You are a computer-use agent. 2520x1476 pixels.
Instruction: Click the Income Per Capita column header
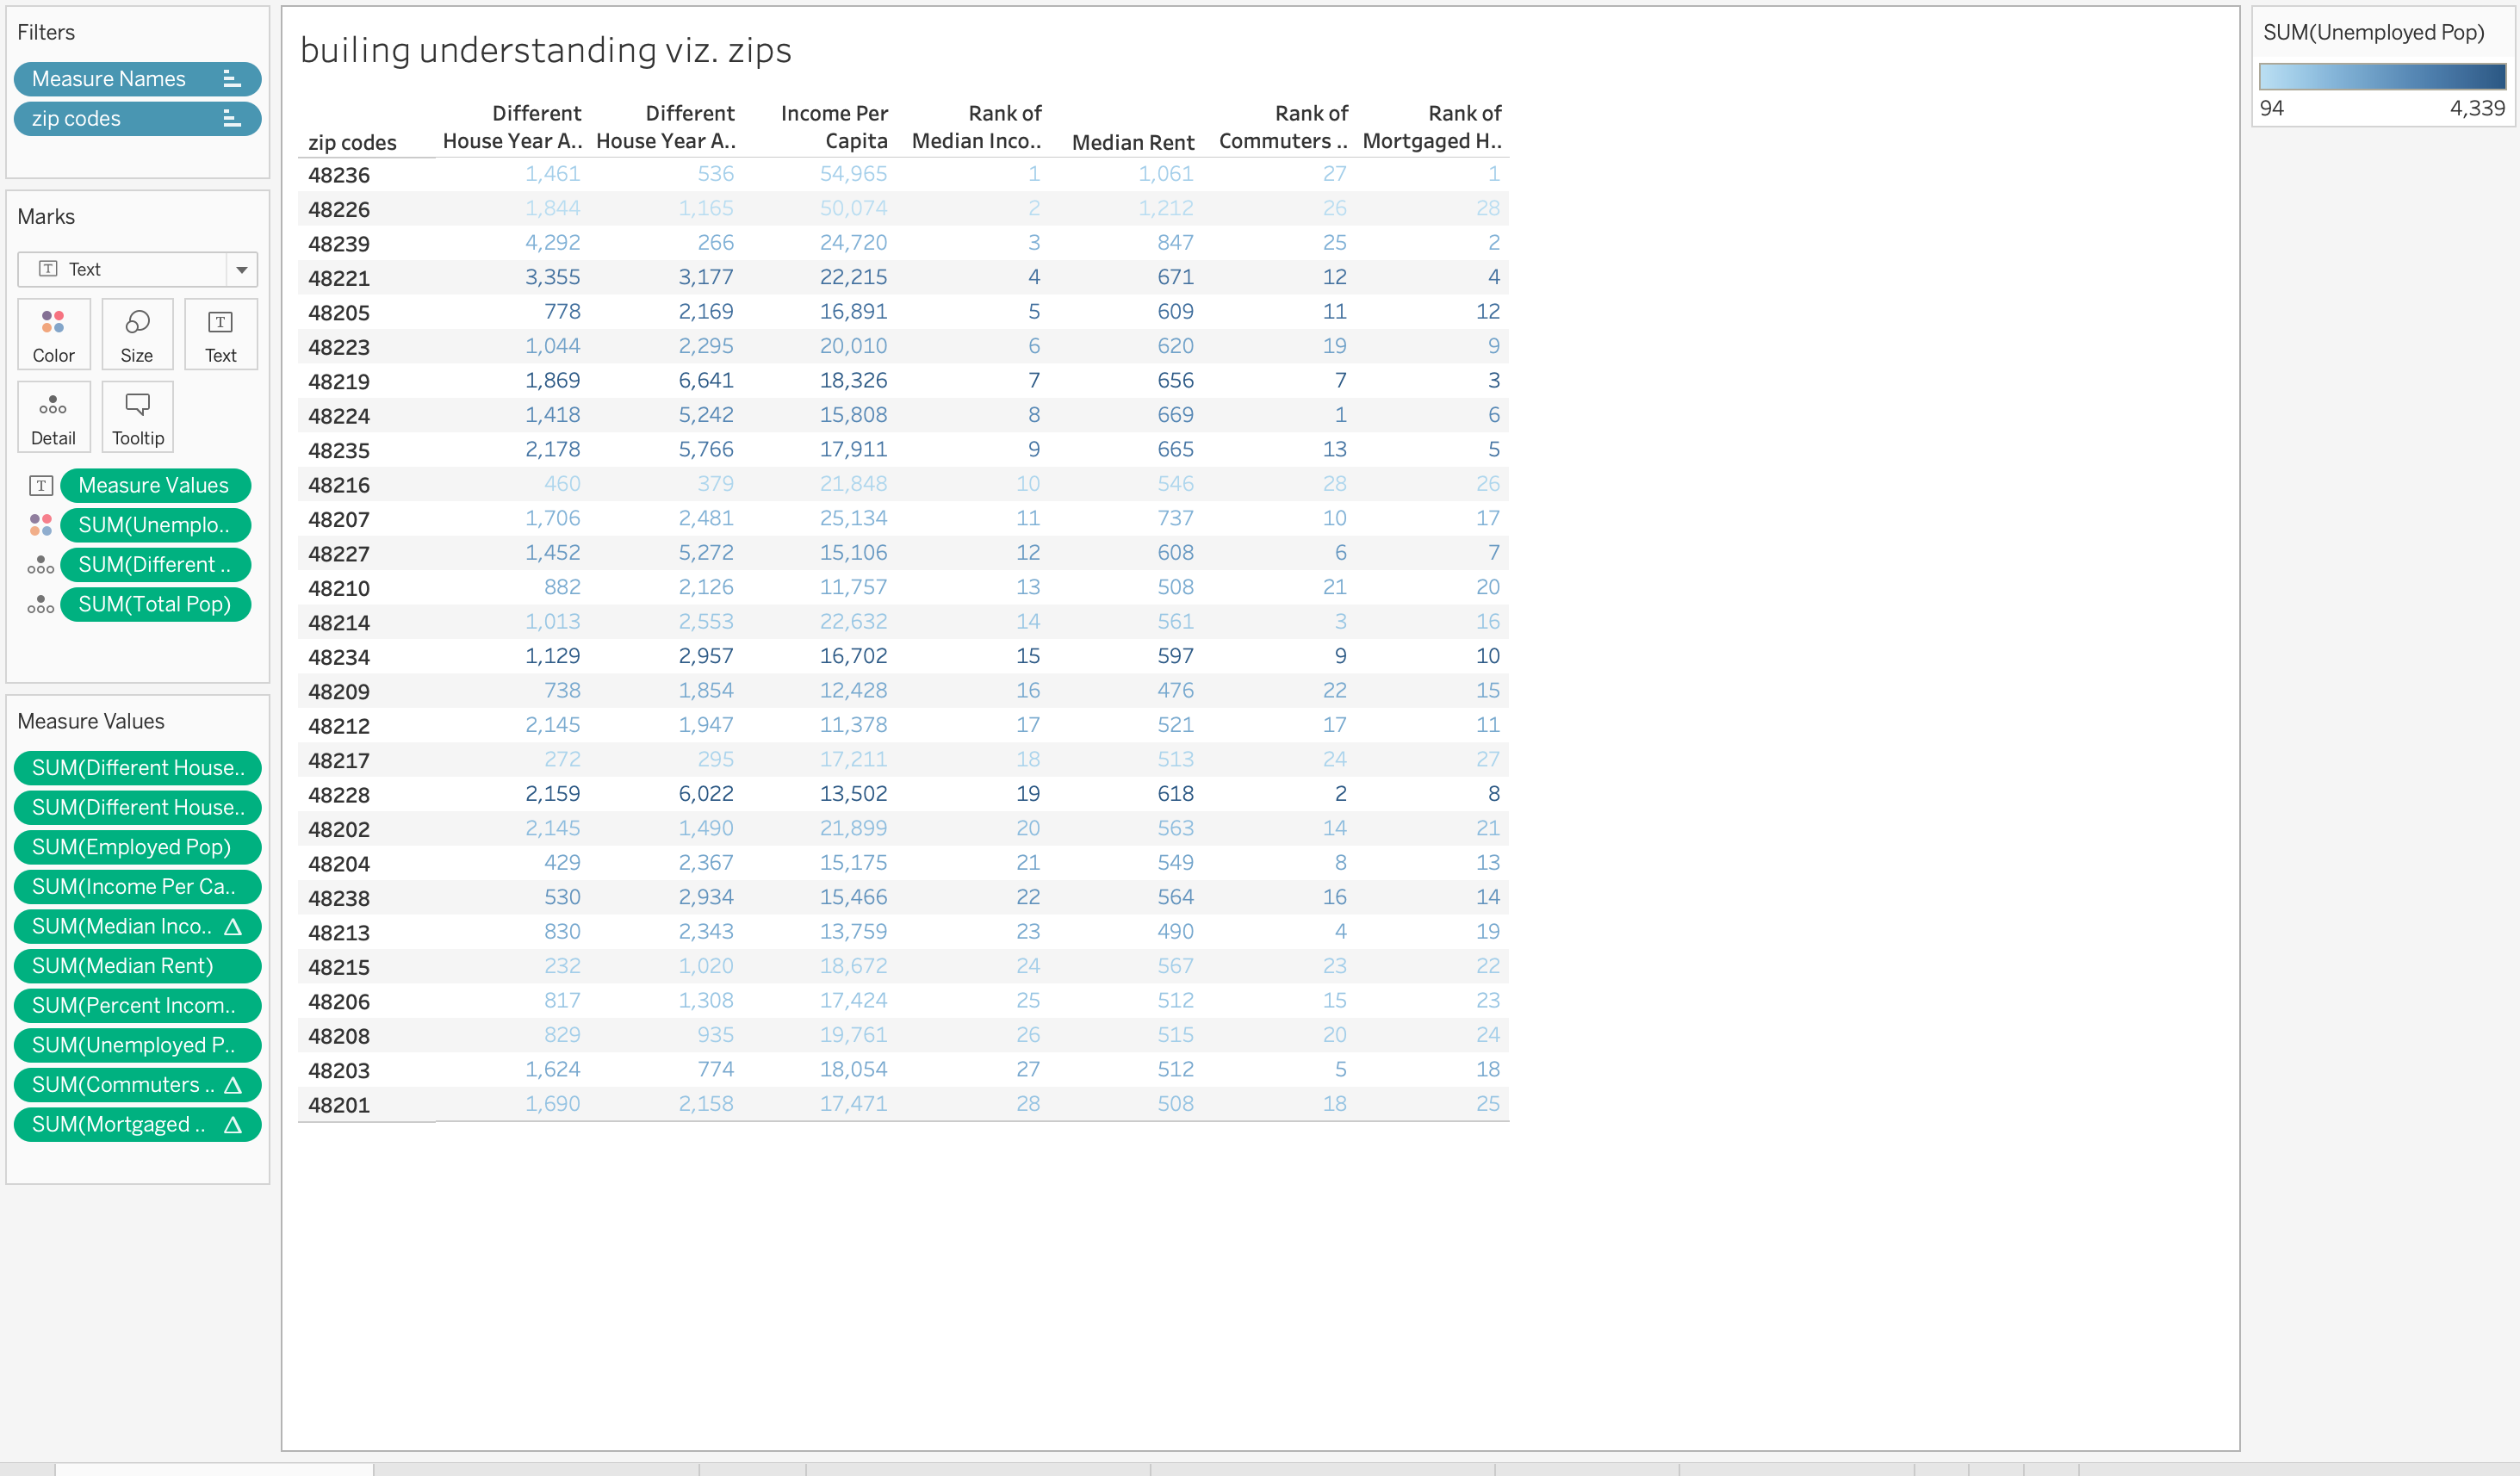click(834, 127)
